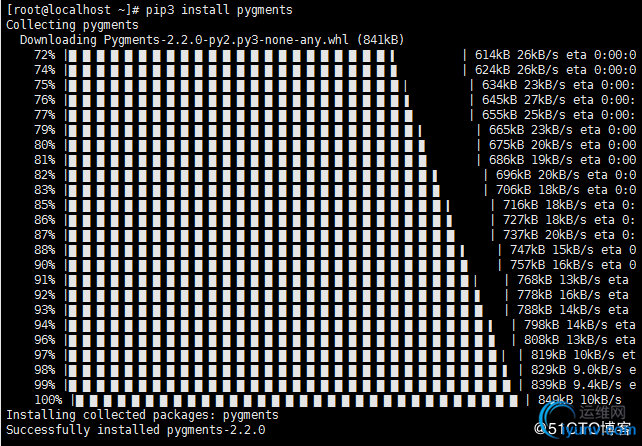
Task: Click the 82% progress label
Action: [x=45, y=175]
